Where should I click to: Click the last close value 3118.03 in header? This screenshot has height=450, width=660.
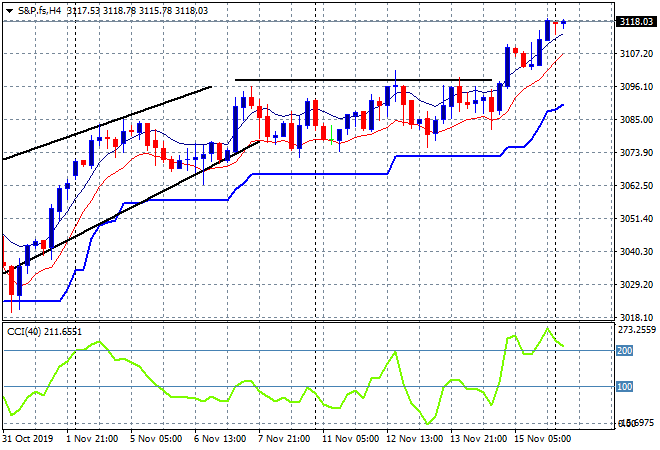click(x=191, y=11)
